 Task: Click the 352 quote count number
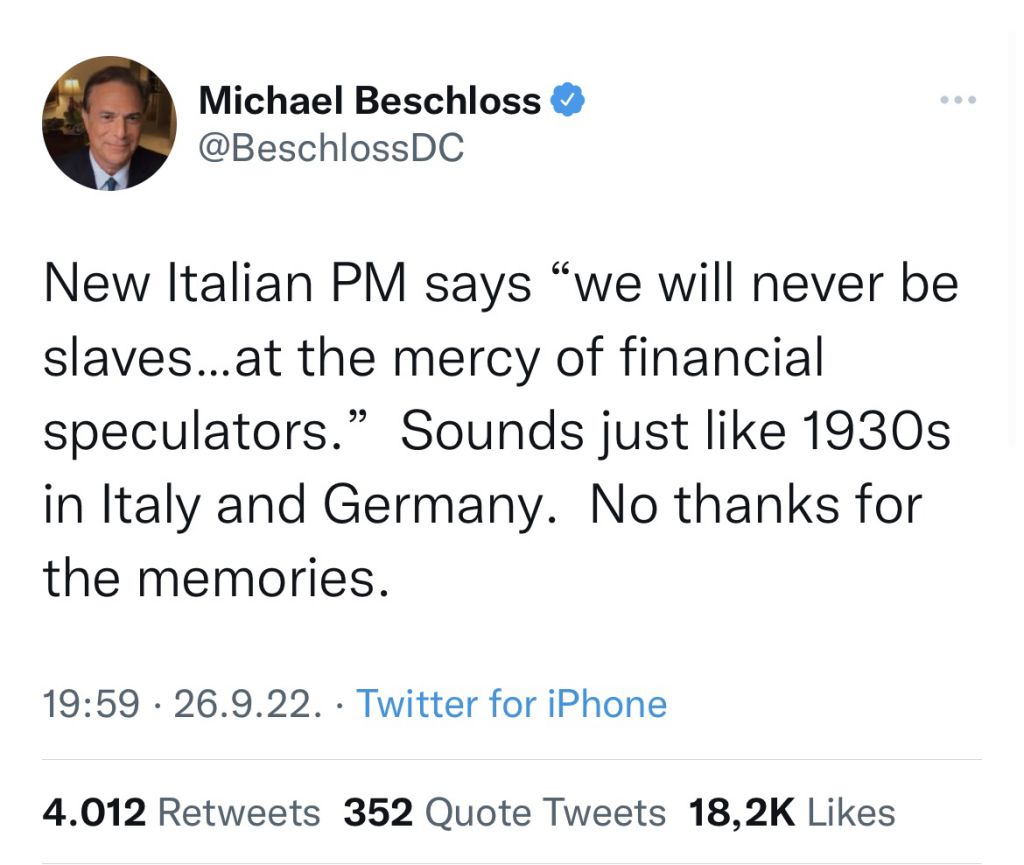click(x=378, y=813)
